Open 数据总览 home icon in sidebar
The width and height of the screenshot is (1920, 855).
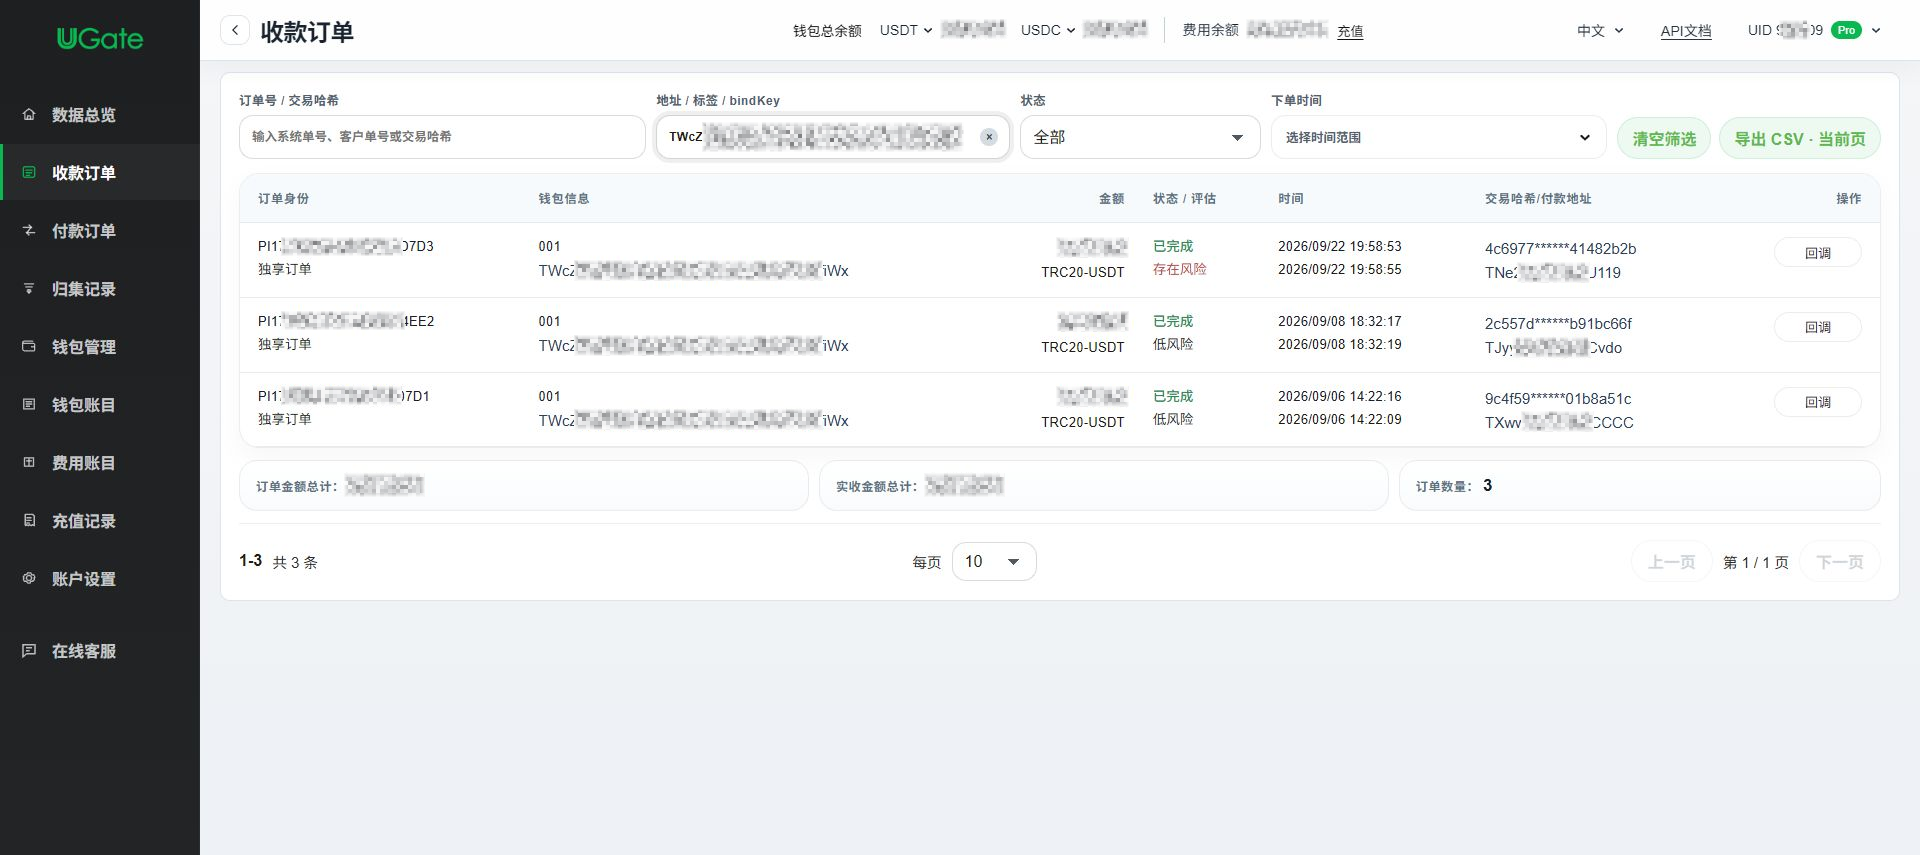pyautogui.click(x=29, y=114)
